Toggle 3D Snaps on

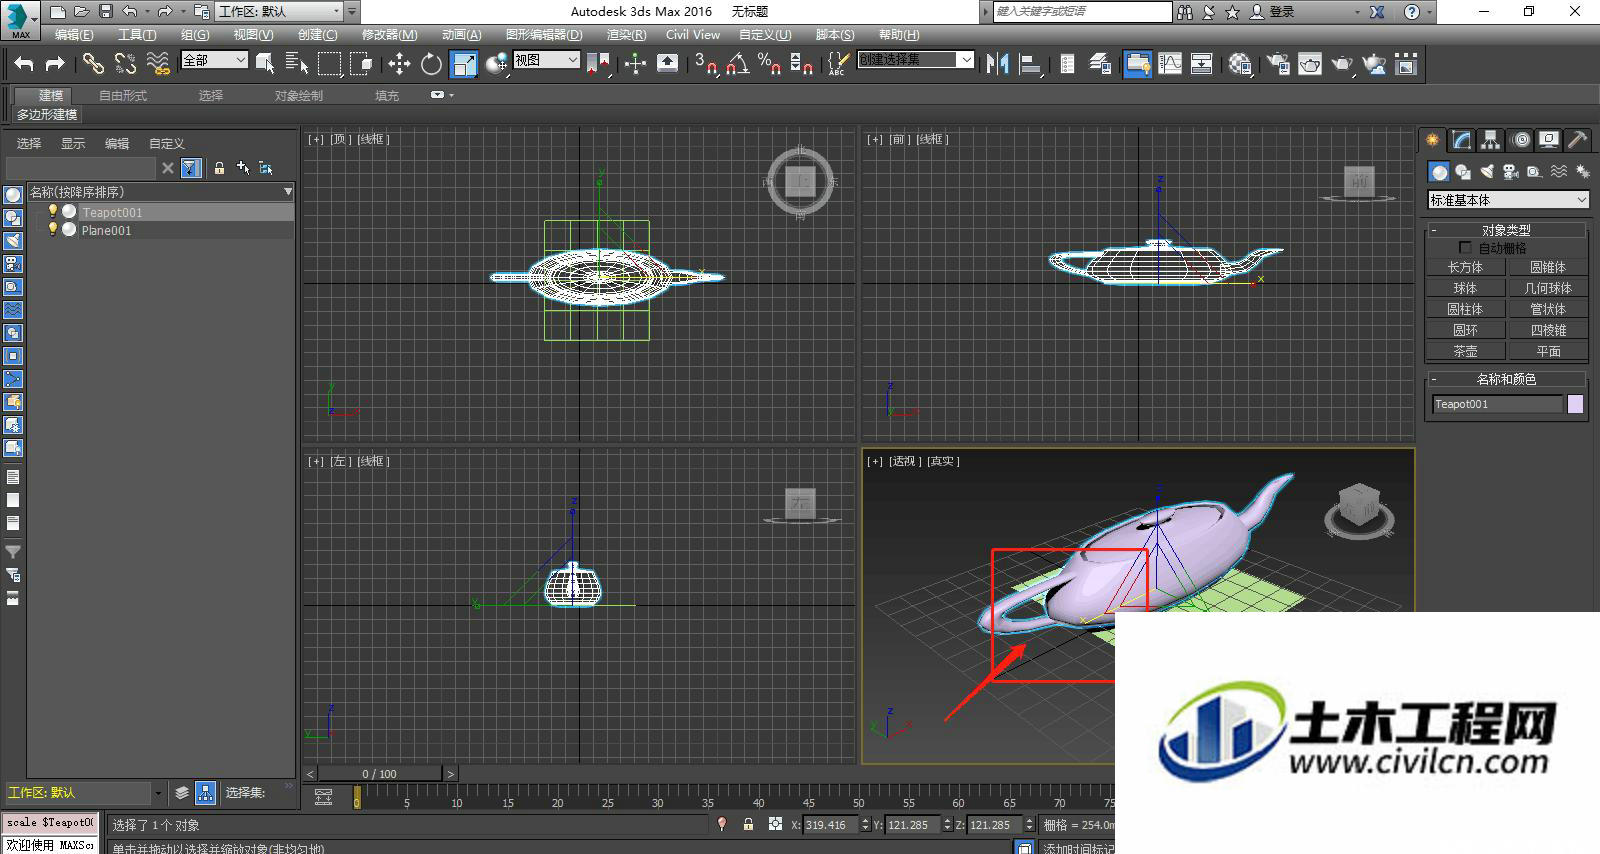[x=705, y=64]
